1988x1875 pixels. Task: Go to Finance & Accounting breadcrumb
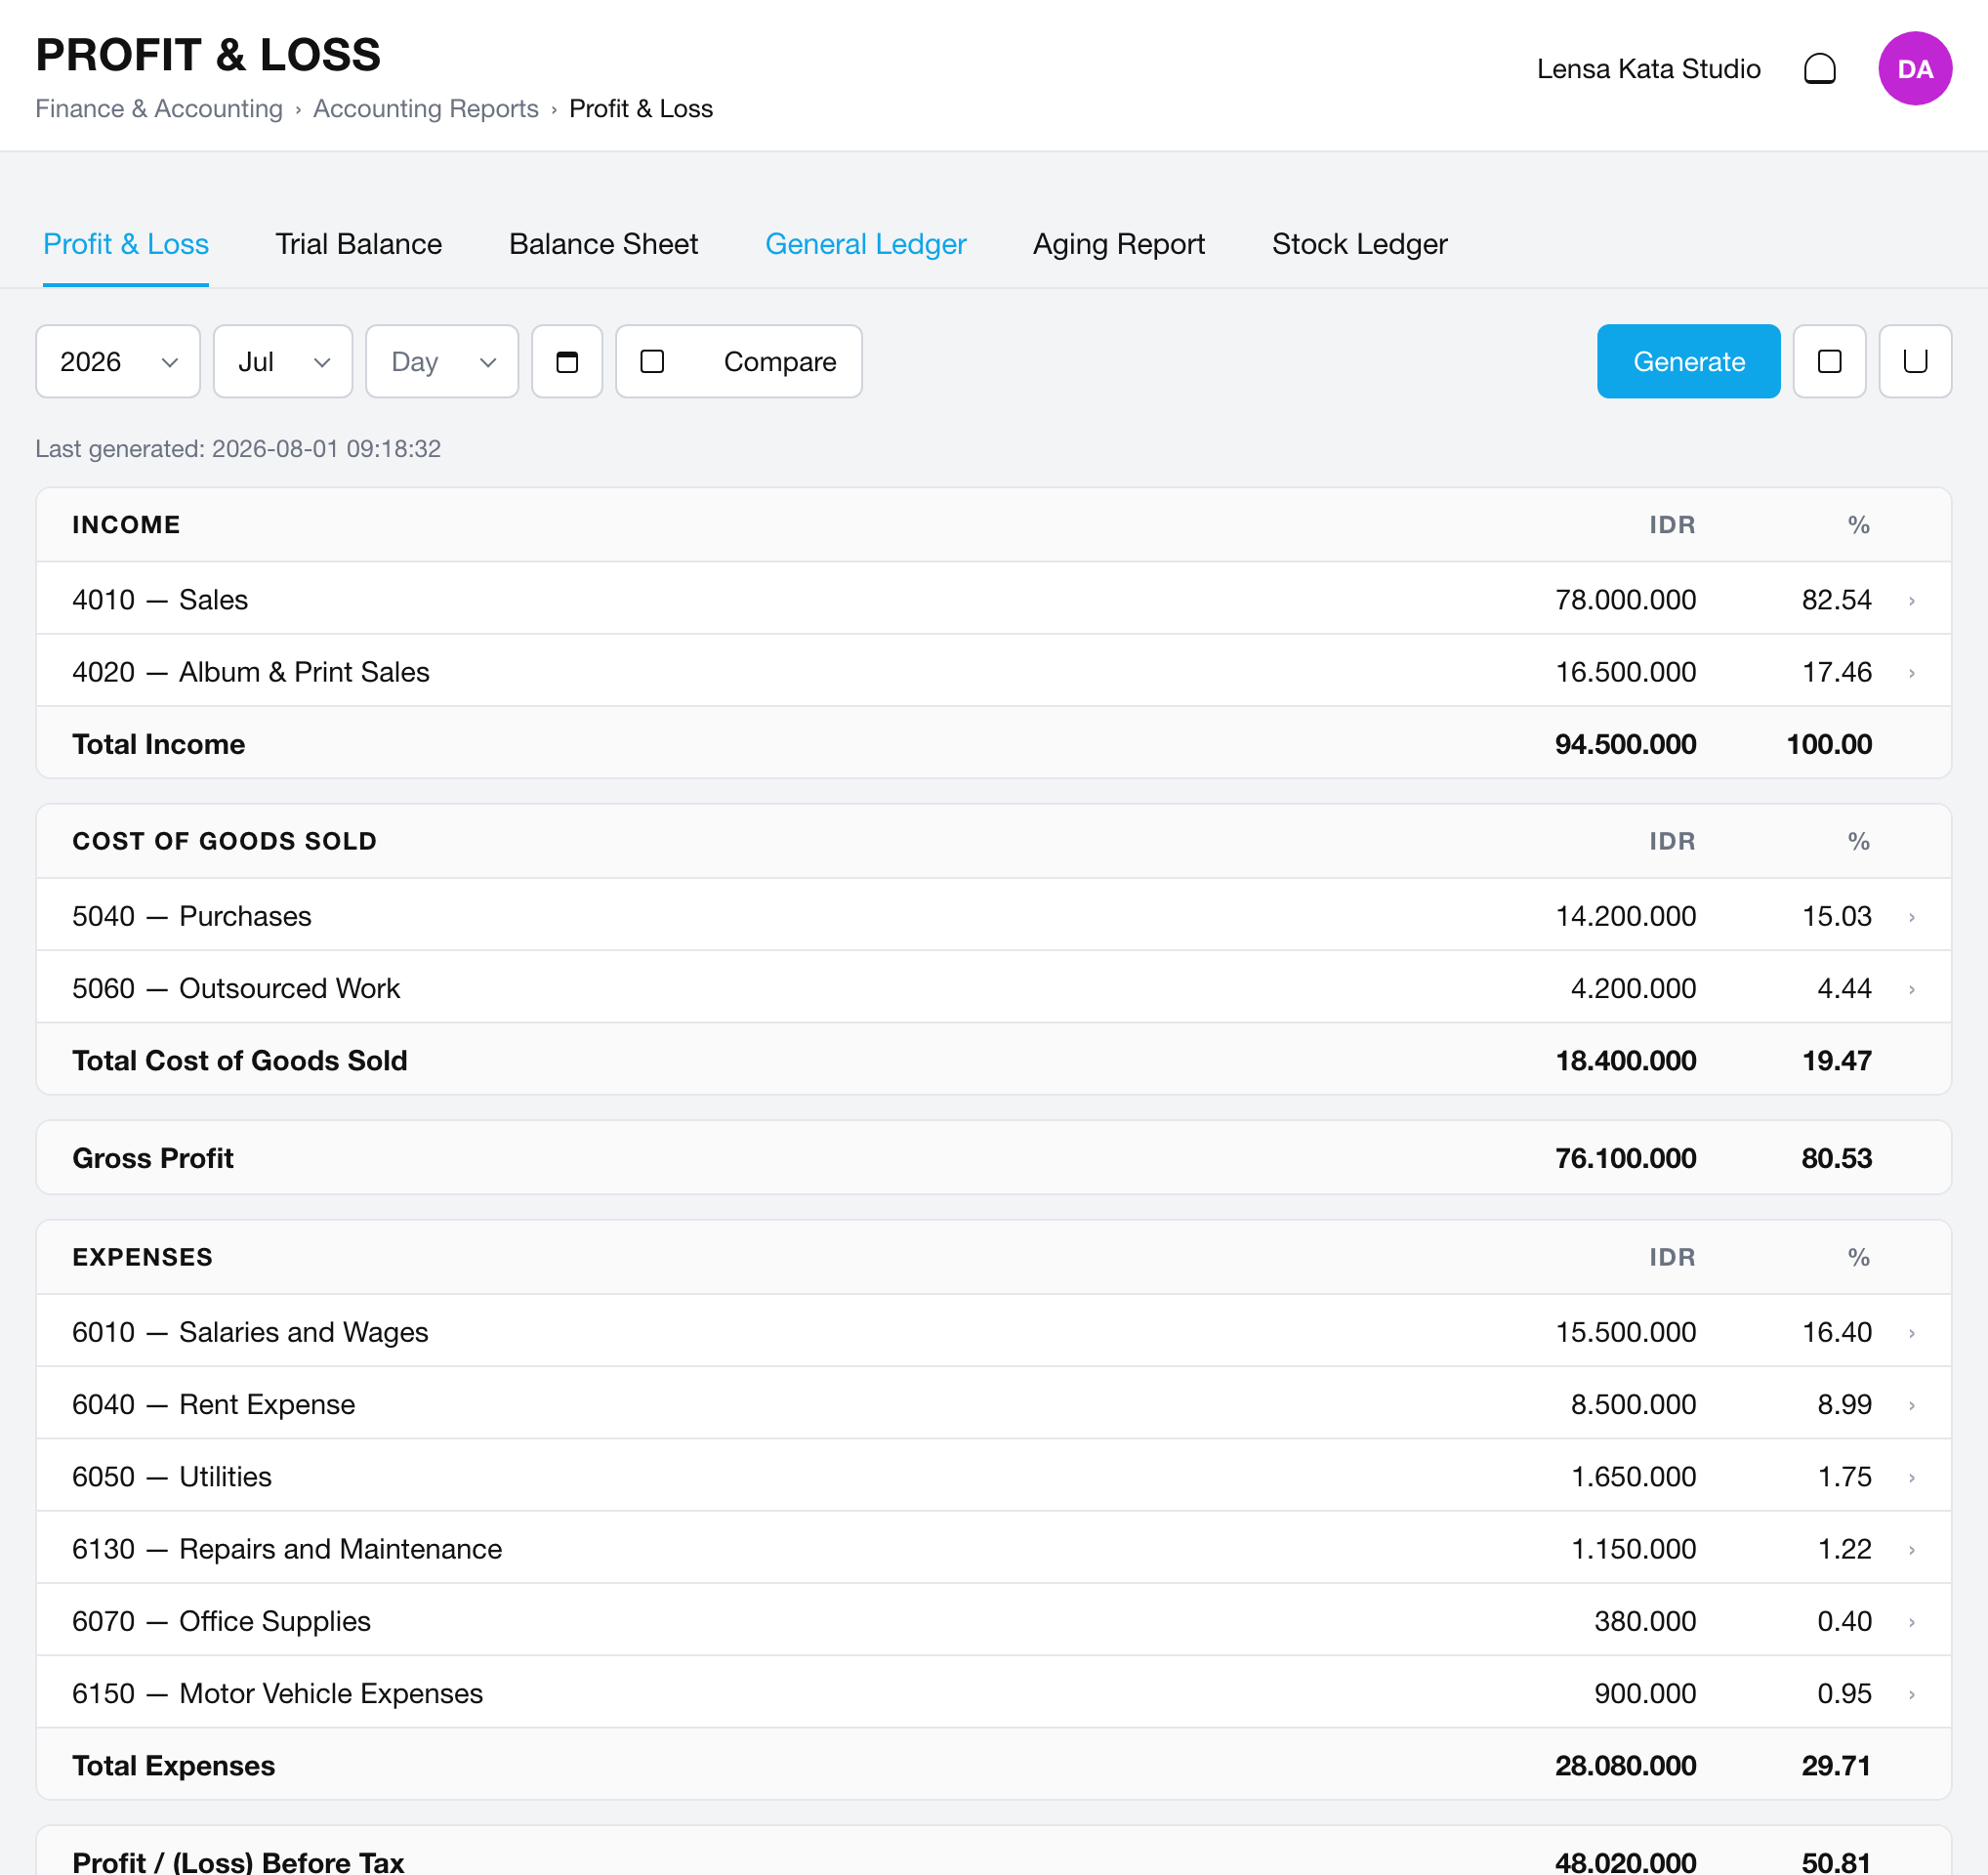[159, 108]
